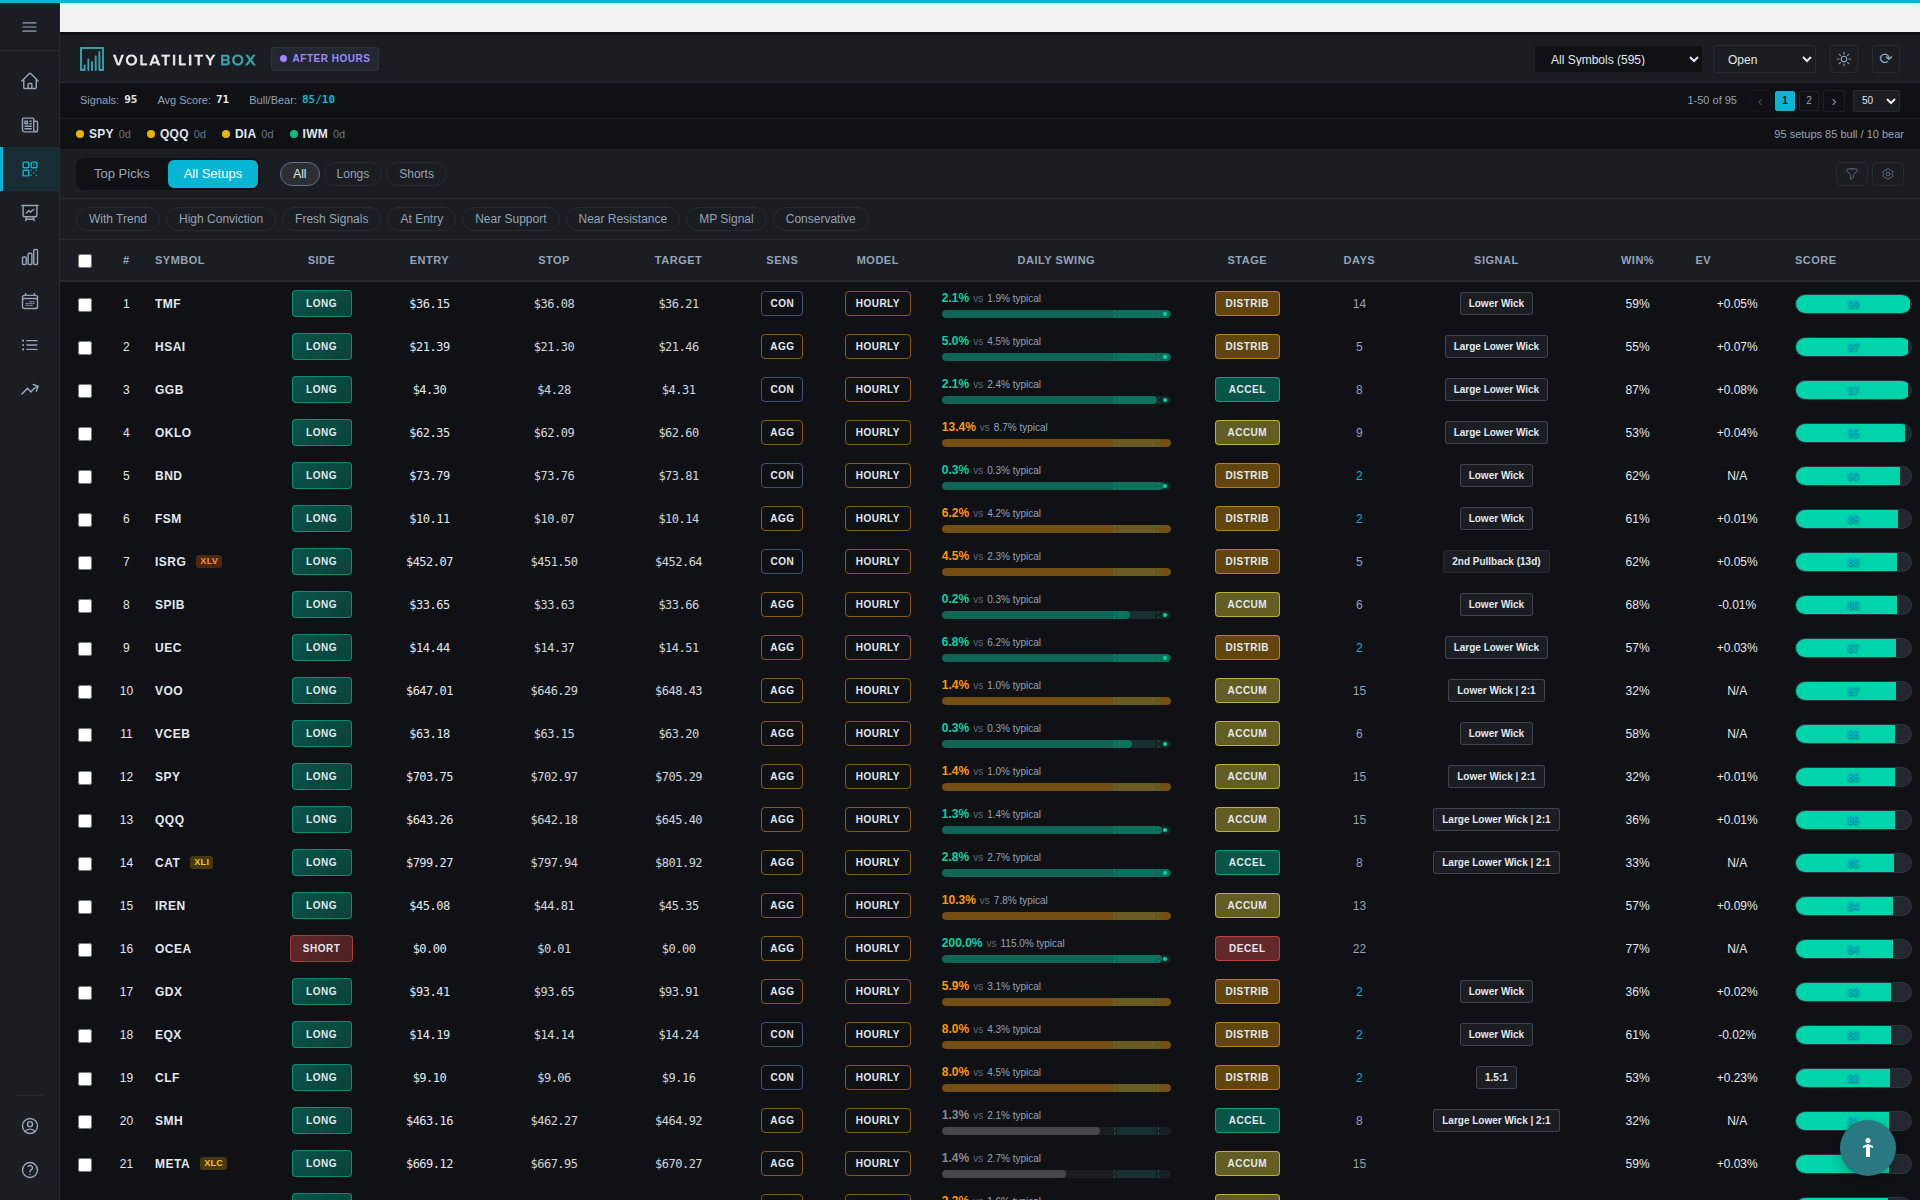Screen dimensions: 1920x1200
Task: Open the help question mark icon
Action: click(30, 1170)
